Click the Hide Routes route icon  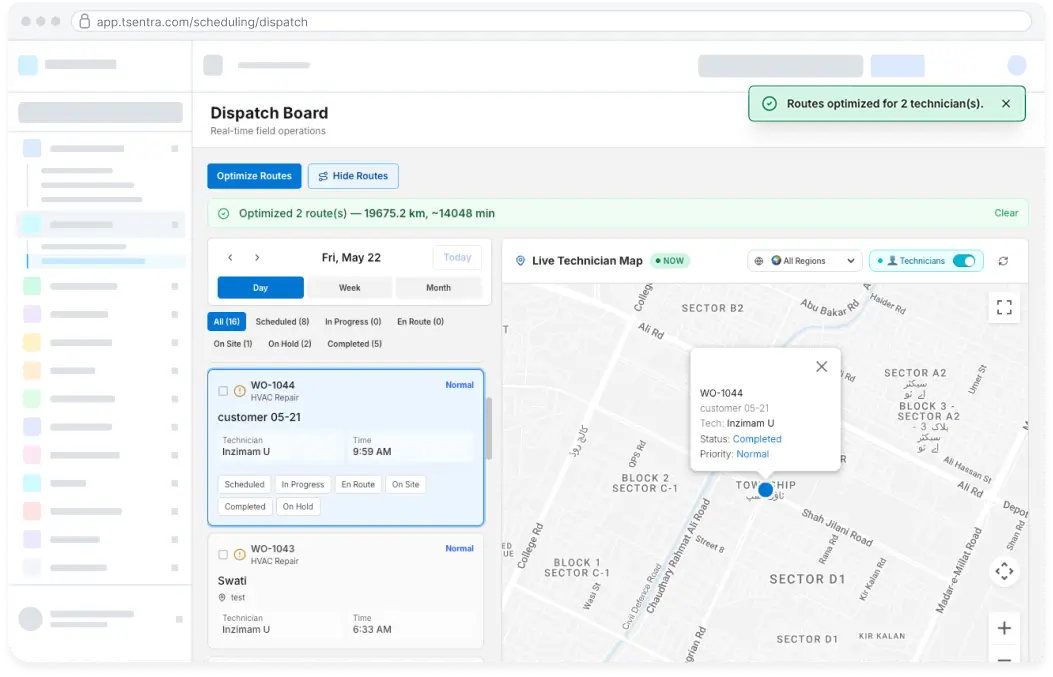[x=323, y=176]
